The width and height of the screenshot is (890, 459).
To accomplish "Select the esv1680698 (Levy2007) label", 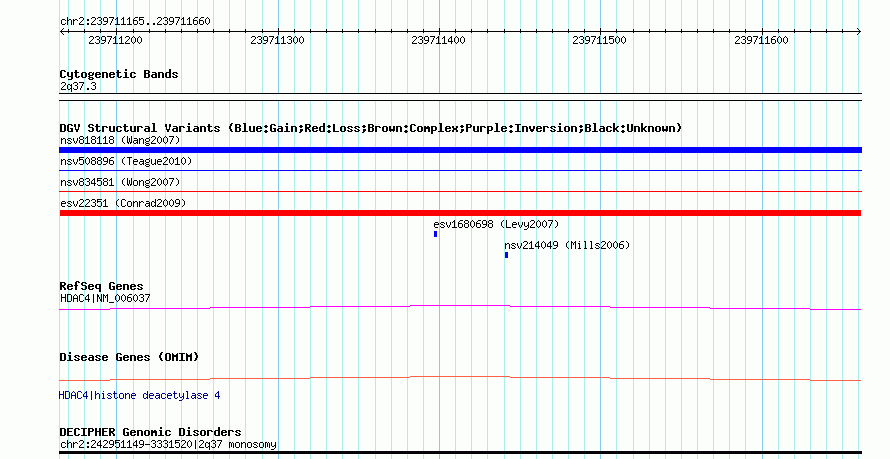I will [496, 224].
